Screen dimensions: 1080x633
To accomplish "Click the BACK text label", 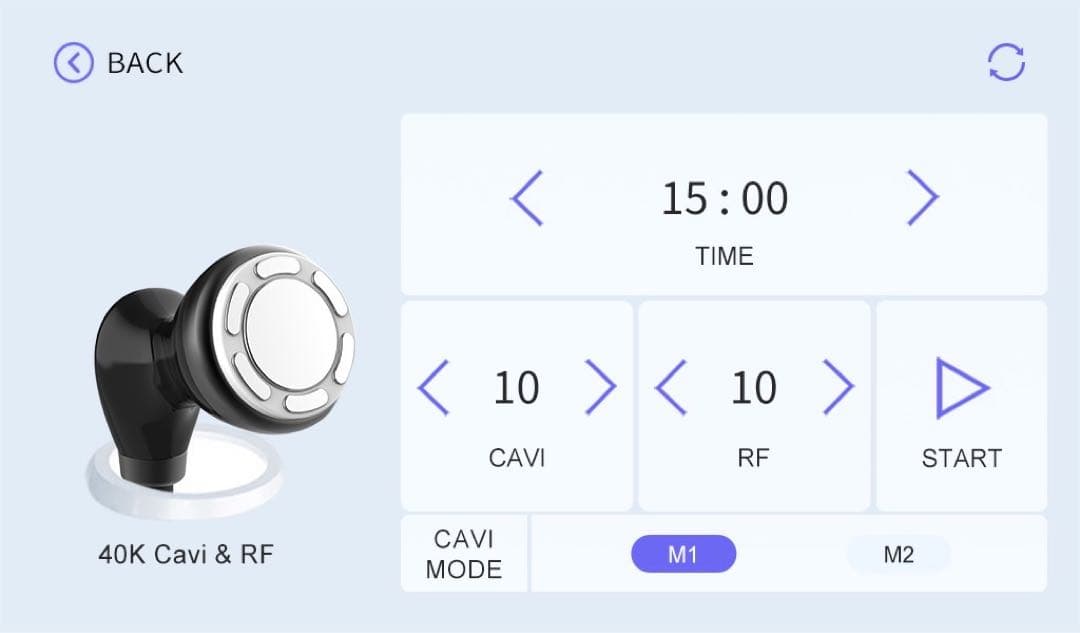I will coord(145,63).
